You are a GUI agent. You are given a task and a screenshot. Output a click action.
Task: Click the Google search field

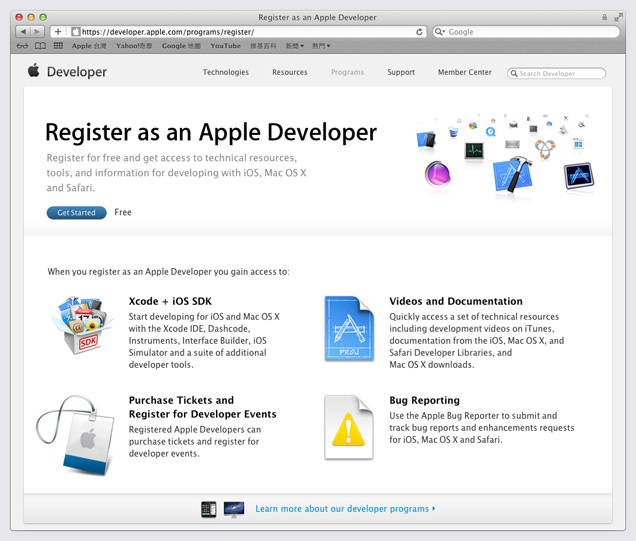pyautogui.click(x=526, y=32)
